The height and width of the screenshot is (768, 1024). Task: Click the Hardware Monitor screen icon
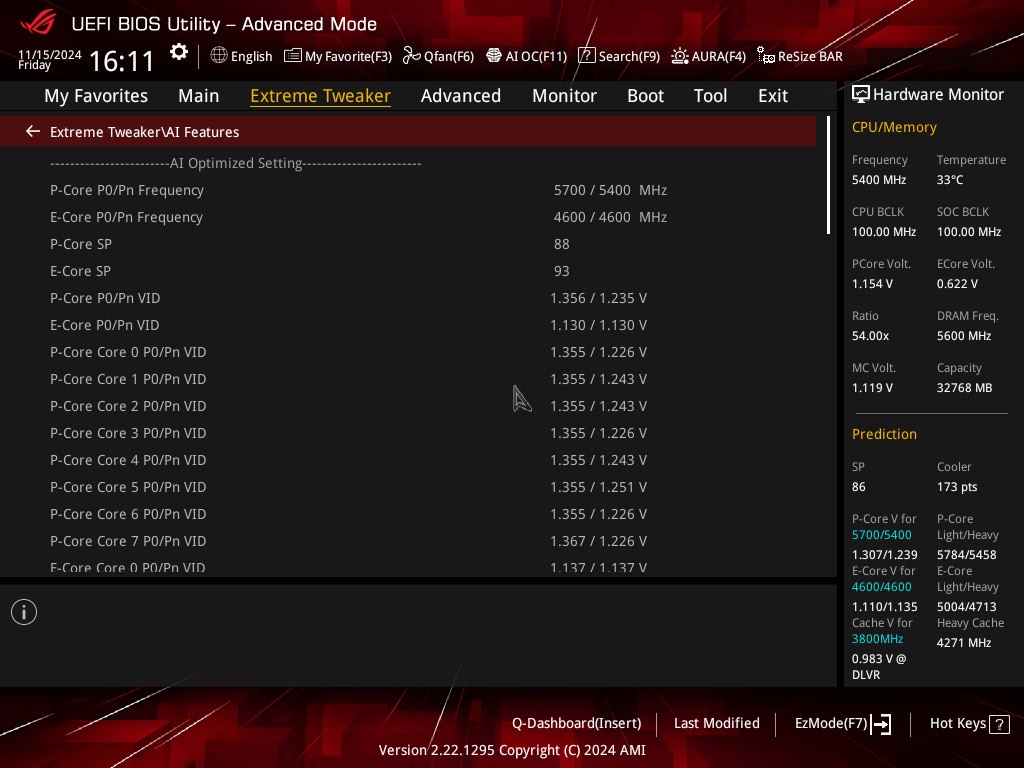coord(861,94)
